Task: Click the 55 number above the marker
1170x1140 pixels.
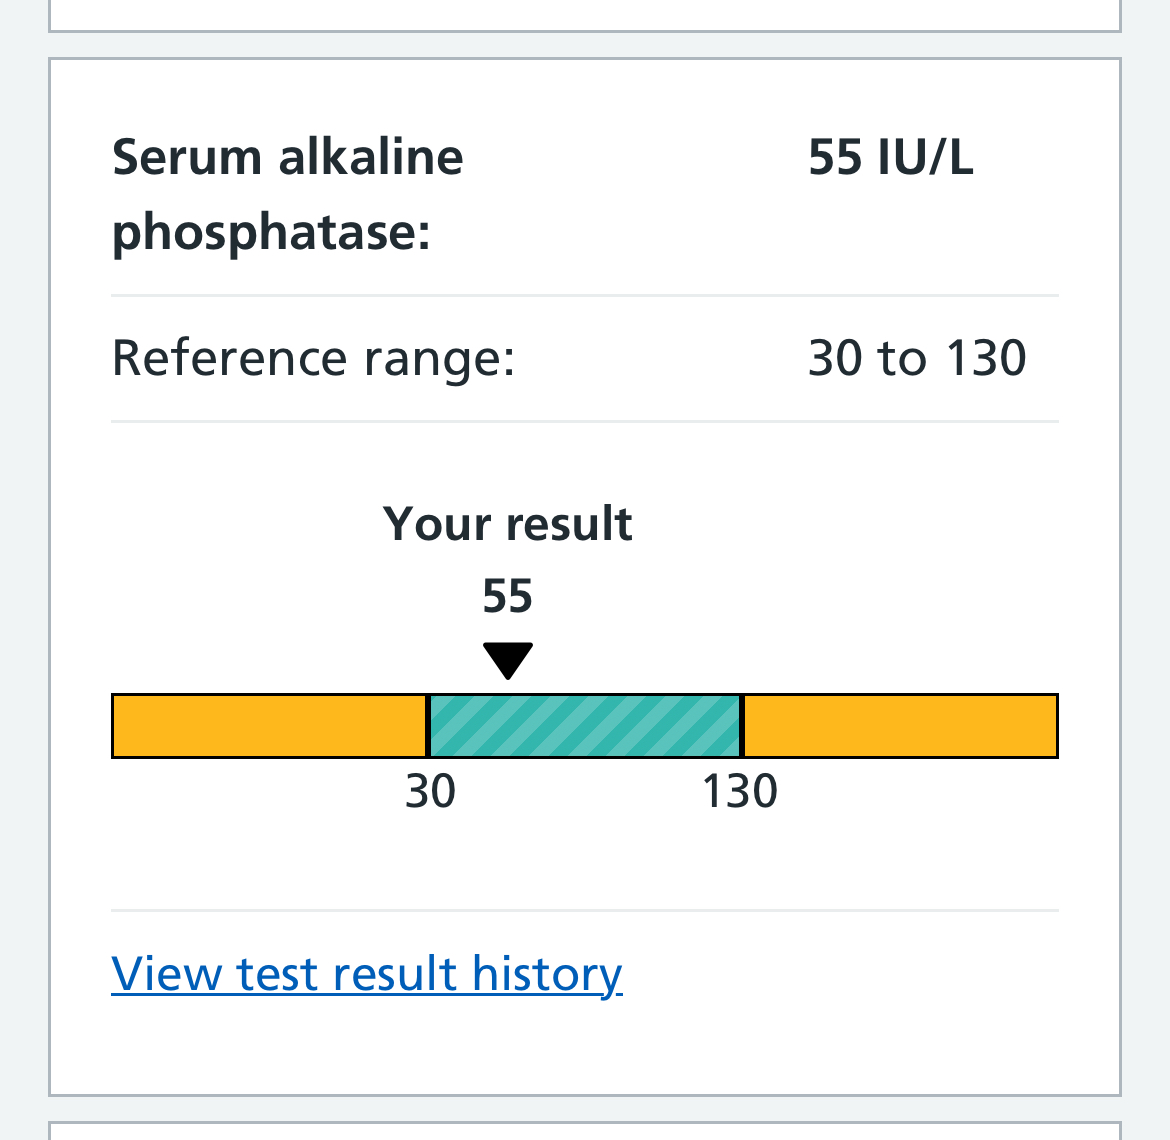Action: pyautogui.click(x=508, y=596)
